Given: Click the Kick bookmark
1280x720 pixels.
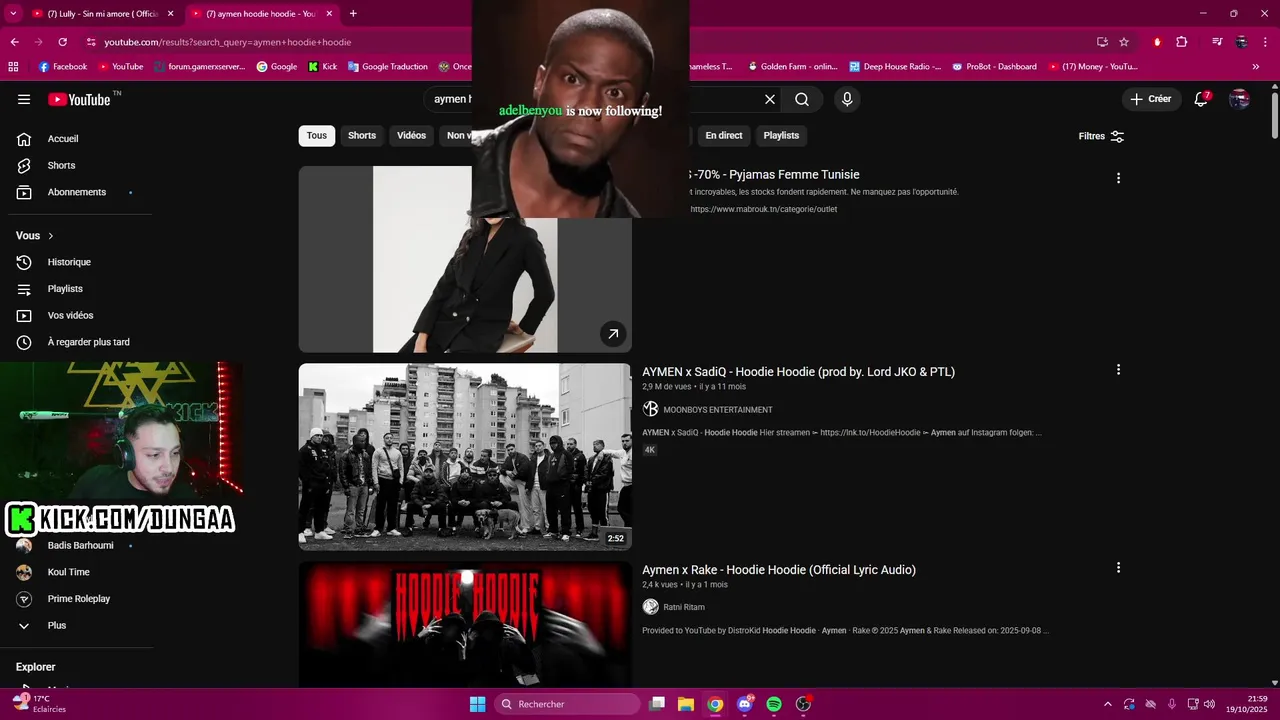Looking at the screenshot, I should coord(322,67).
